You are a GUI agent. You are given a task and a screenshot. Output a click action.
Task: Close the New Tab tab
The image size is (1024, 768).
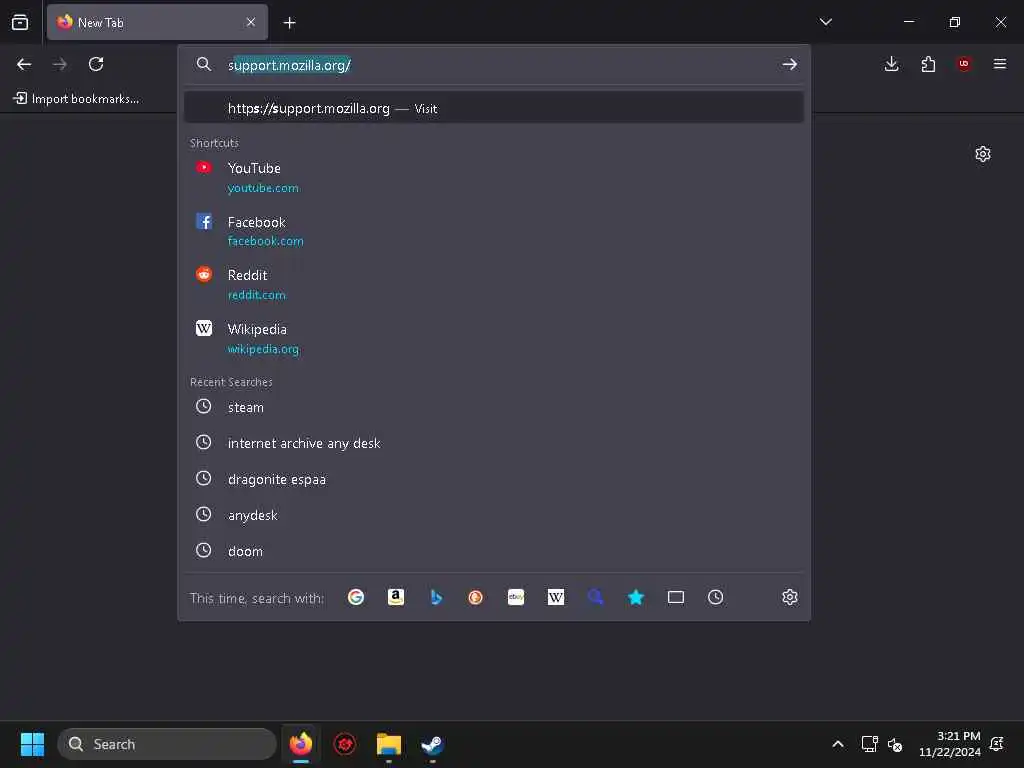(251, 22)
